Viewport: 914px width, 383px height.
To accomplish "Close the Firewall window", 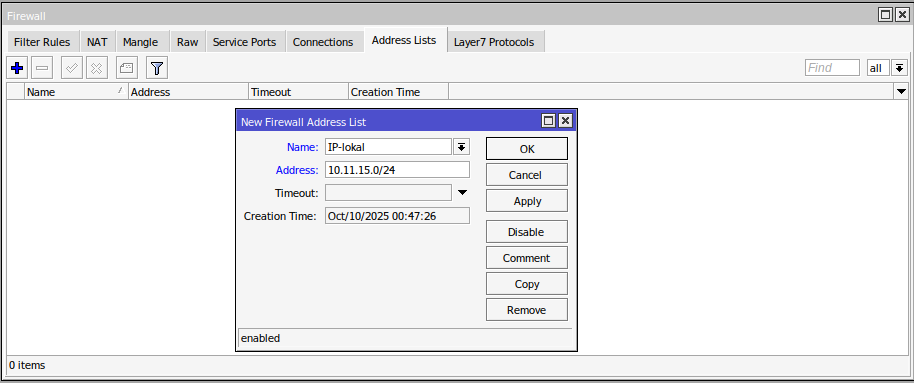I will tap(901, 15).
